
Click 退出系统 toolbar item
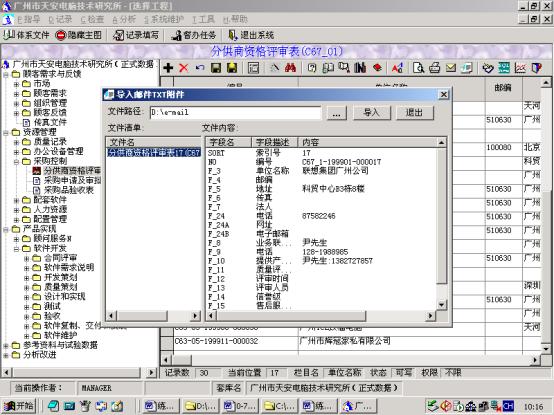coord(251,35)
